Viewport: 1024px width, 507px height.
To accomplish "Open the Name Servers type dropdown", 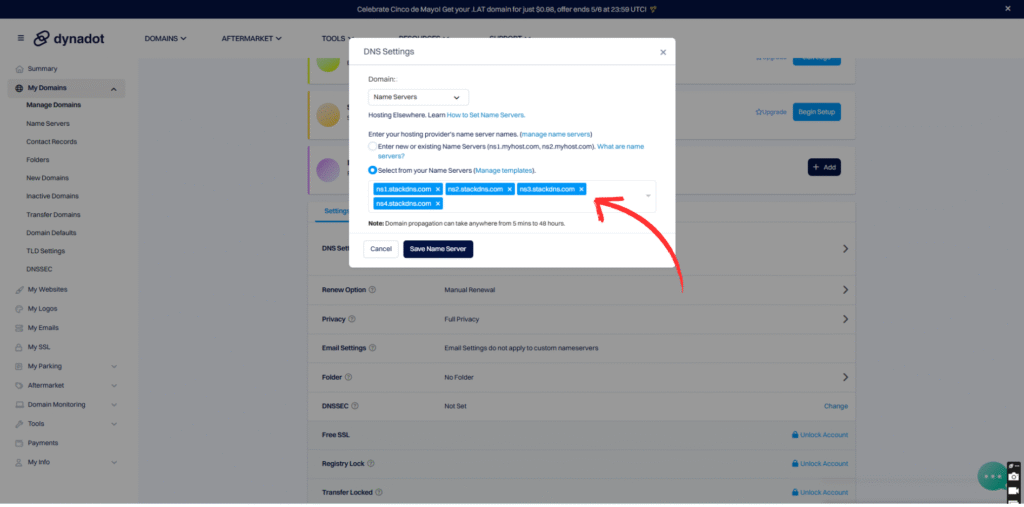I will 418,97.
